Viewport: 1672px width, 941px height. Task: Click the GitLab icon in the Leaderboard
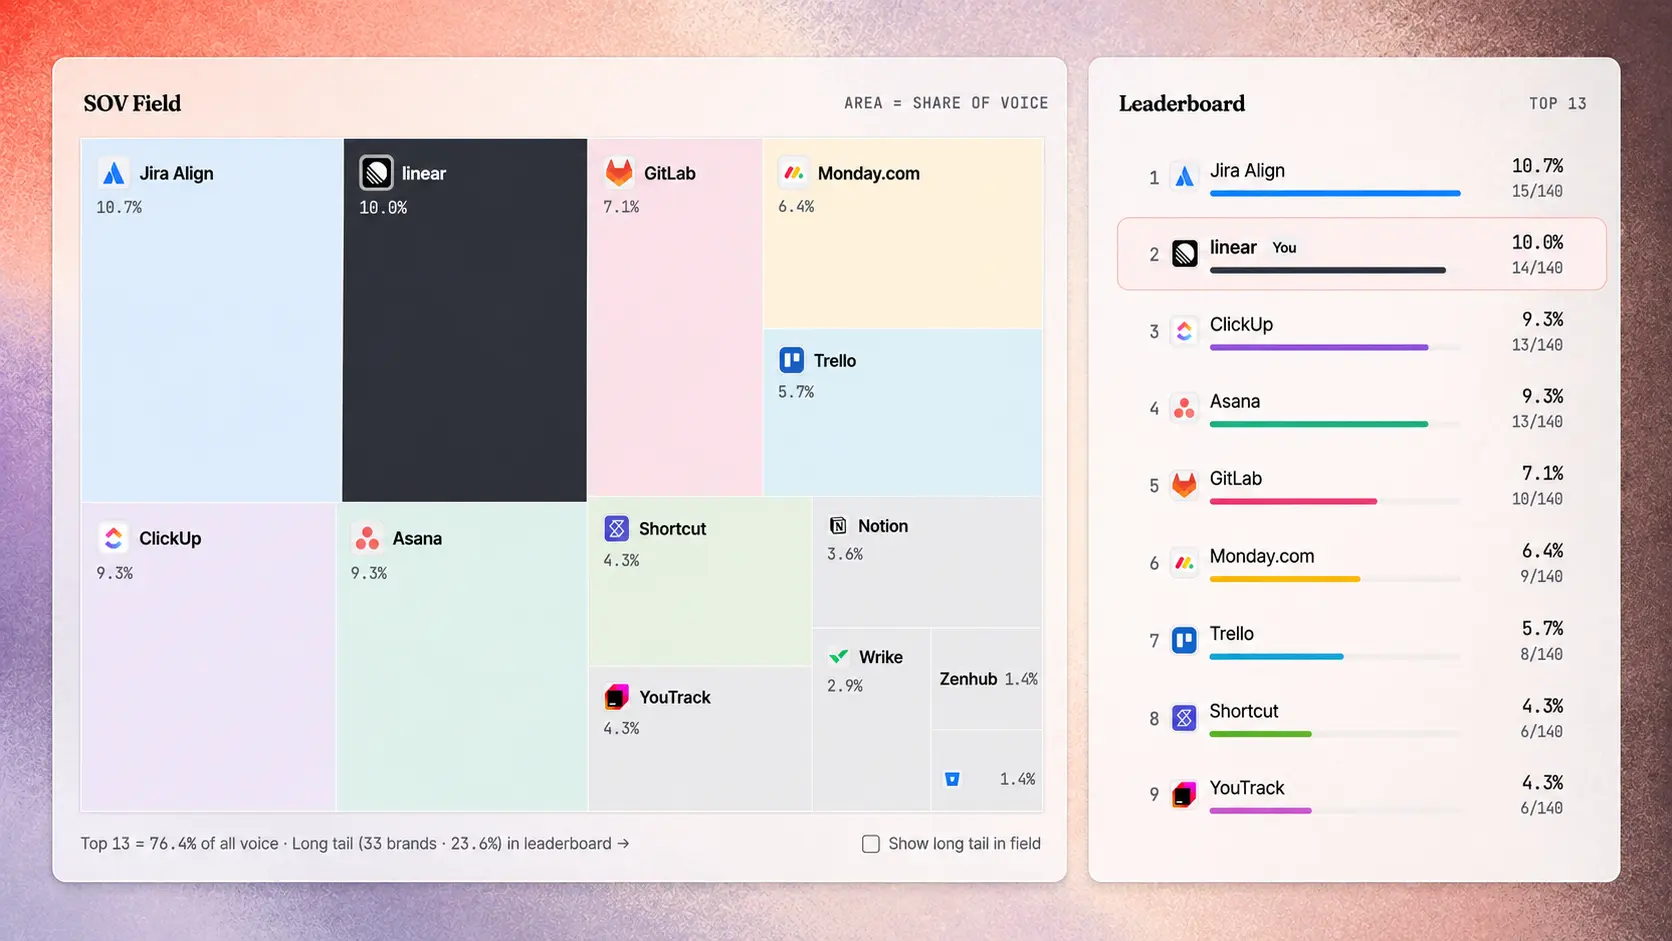(1184, 485)
